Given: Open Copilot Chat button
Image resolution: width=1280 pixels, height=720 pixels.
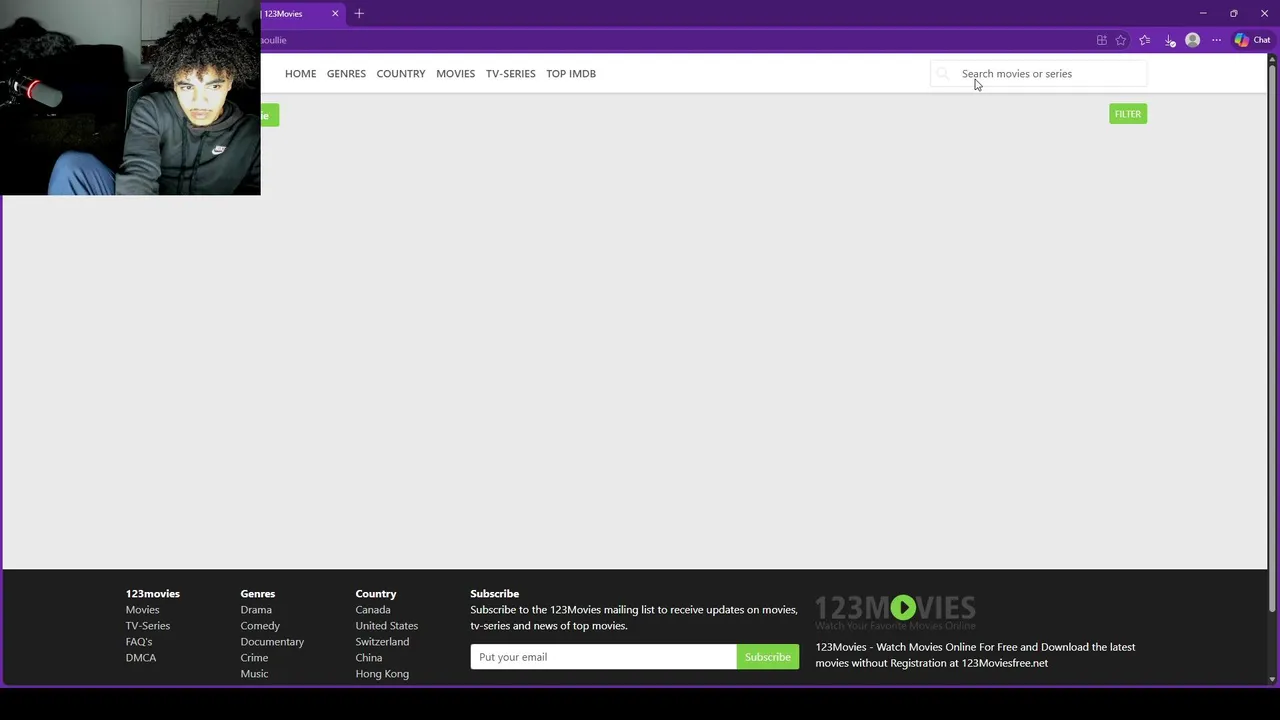Looking at the screenshot, I should point(1252,40).
